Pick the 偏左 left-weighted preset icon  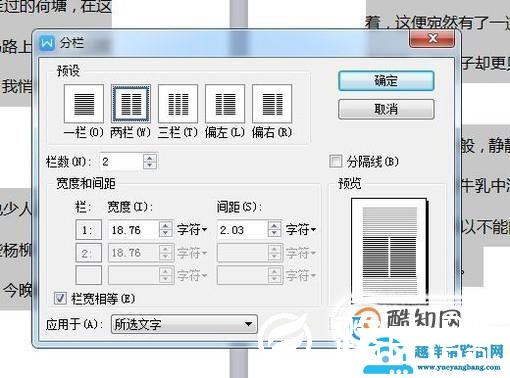coord(225,104)
